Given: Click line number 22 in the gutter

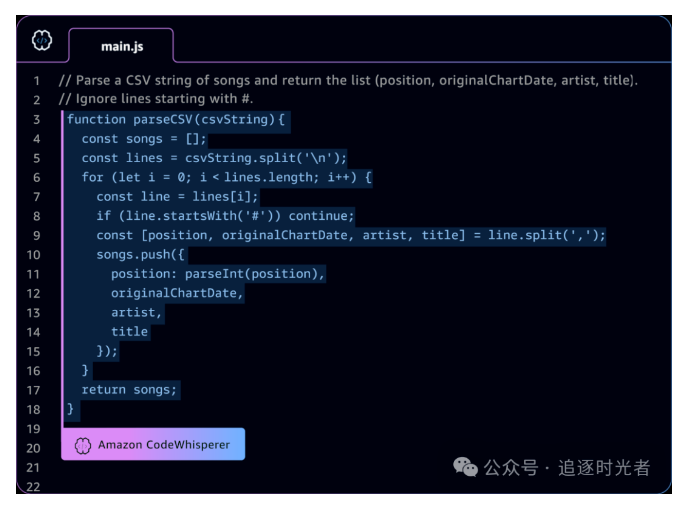Looking at the screenshot, I should point(35,486).
